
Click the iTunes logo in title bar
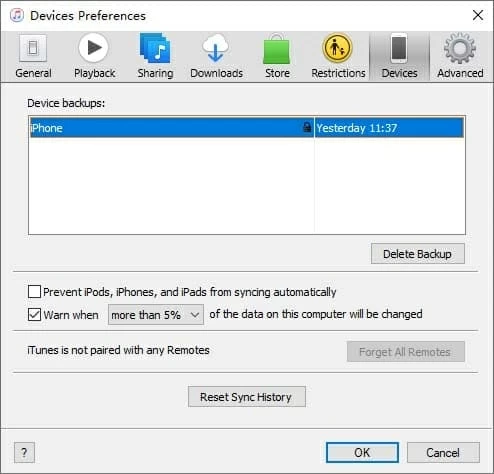click(17, 15)
